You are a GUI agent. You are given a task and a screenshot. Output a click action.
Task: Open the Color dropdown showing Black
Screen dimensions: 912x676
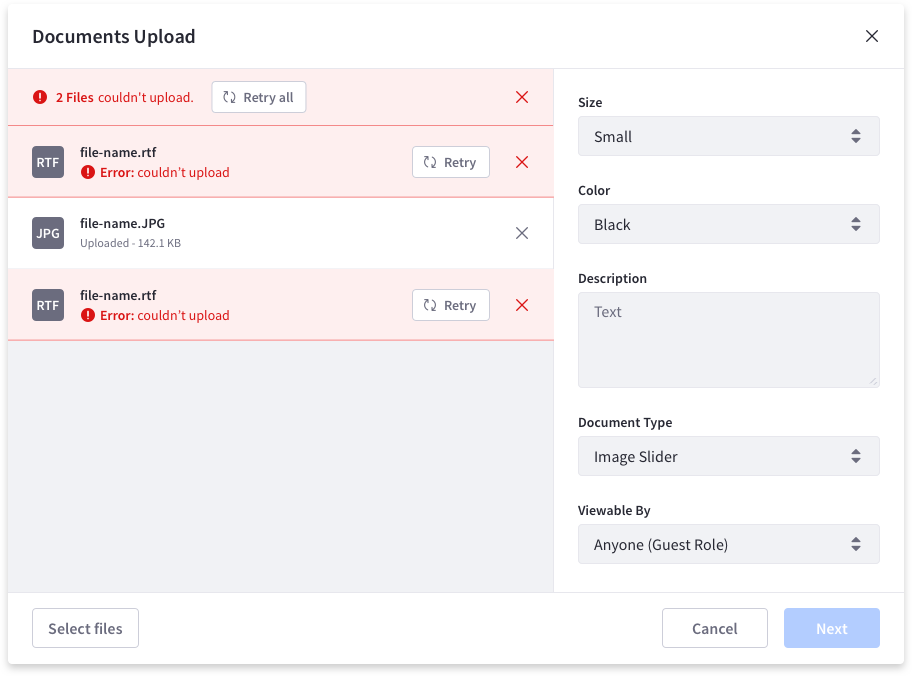[728, 224]
